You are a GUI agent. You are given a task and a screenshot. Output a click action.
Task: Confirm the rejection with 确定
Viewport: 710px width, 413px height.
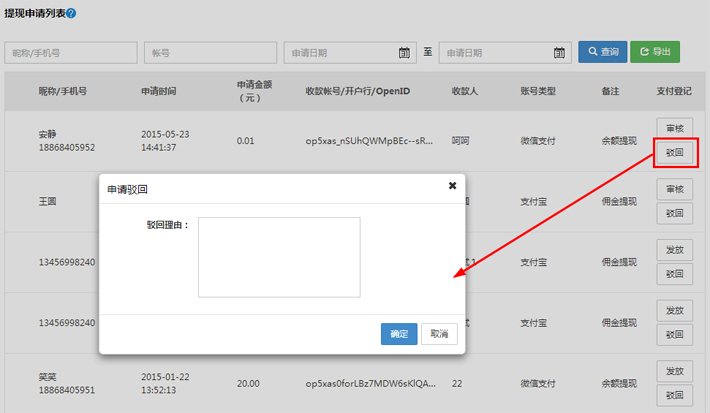click(x=399, y=333)
